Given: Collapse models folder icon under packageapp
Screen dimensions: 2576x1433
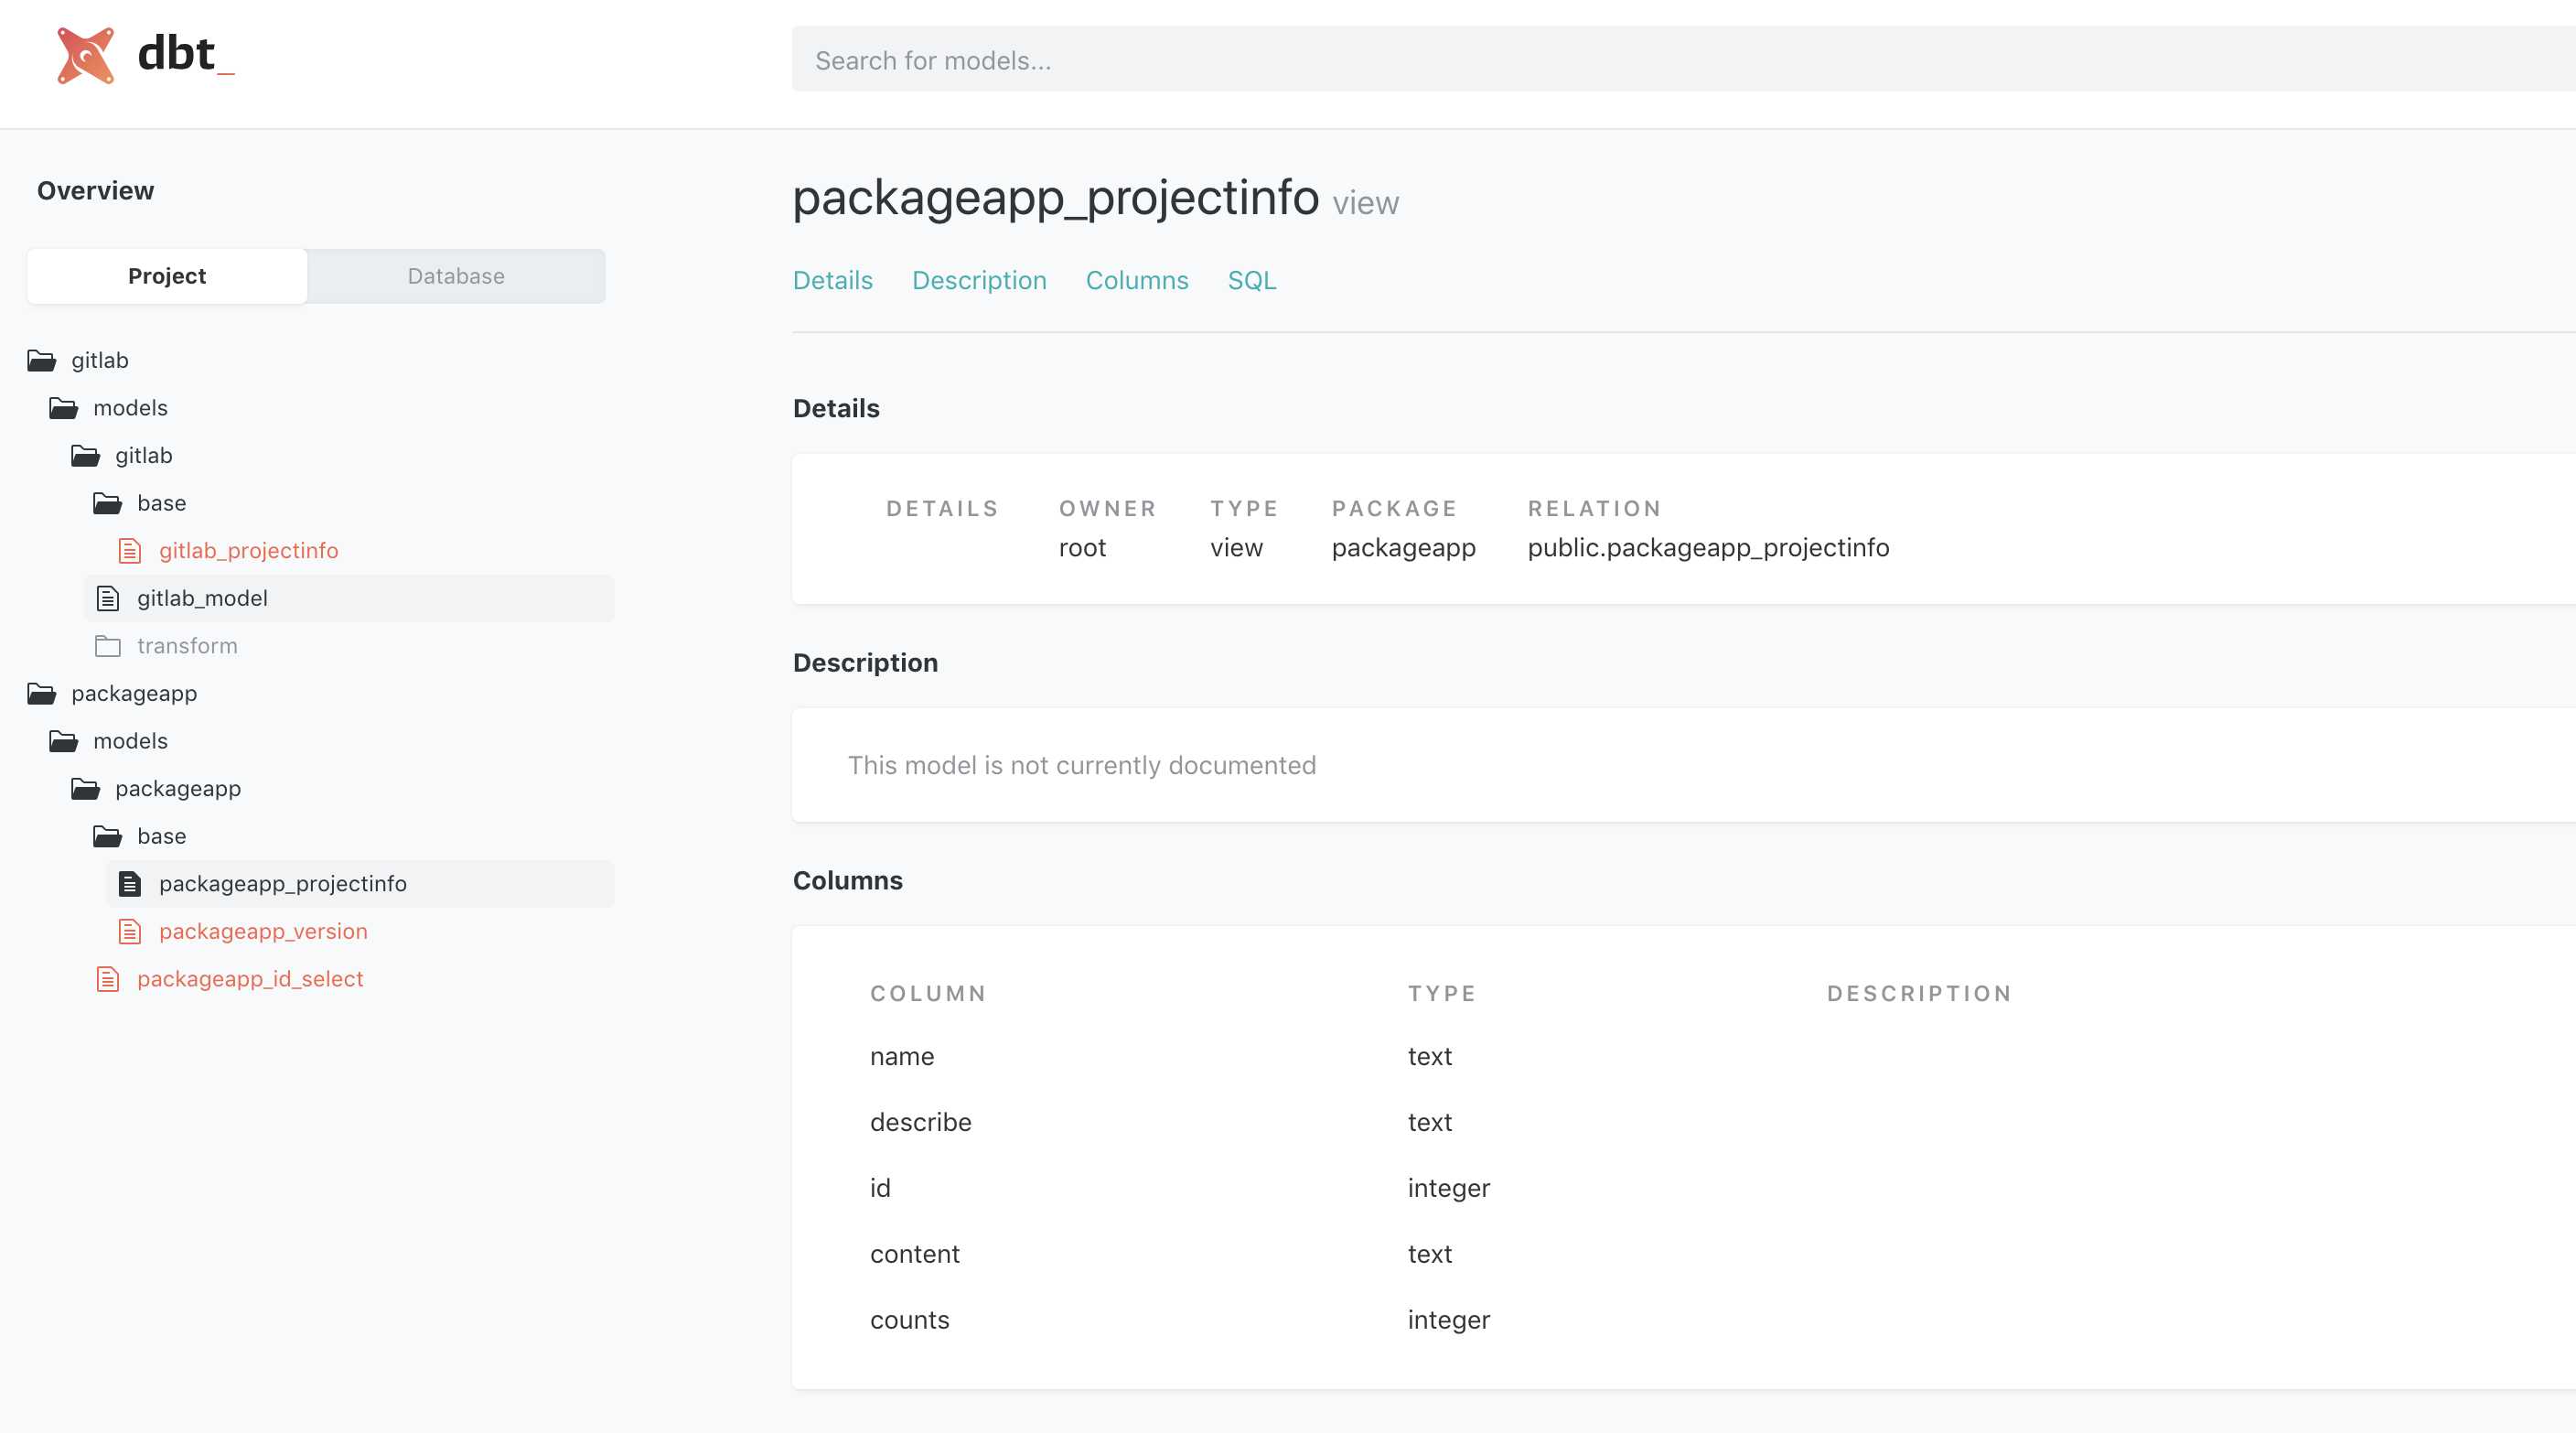Looking at the screenshot, I should click(63, 741).
